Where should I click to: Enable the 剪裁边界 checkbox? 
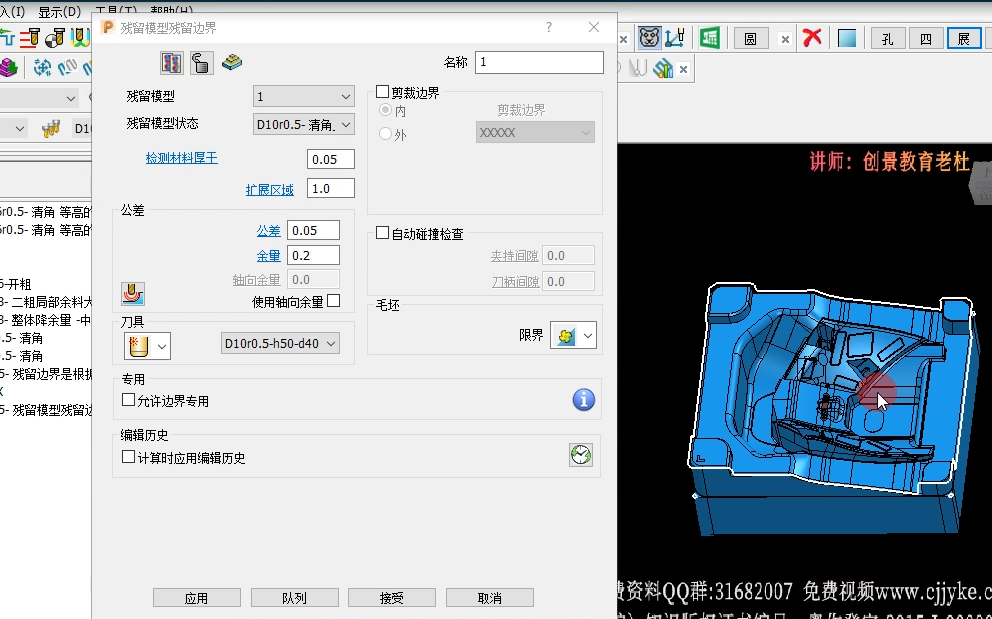click(382, 92)
